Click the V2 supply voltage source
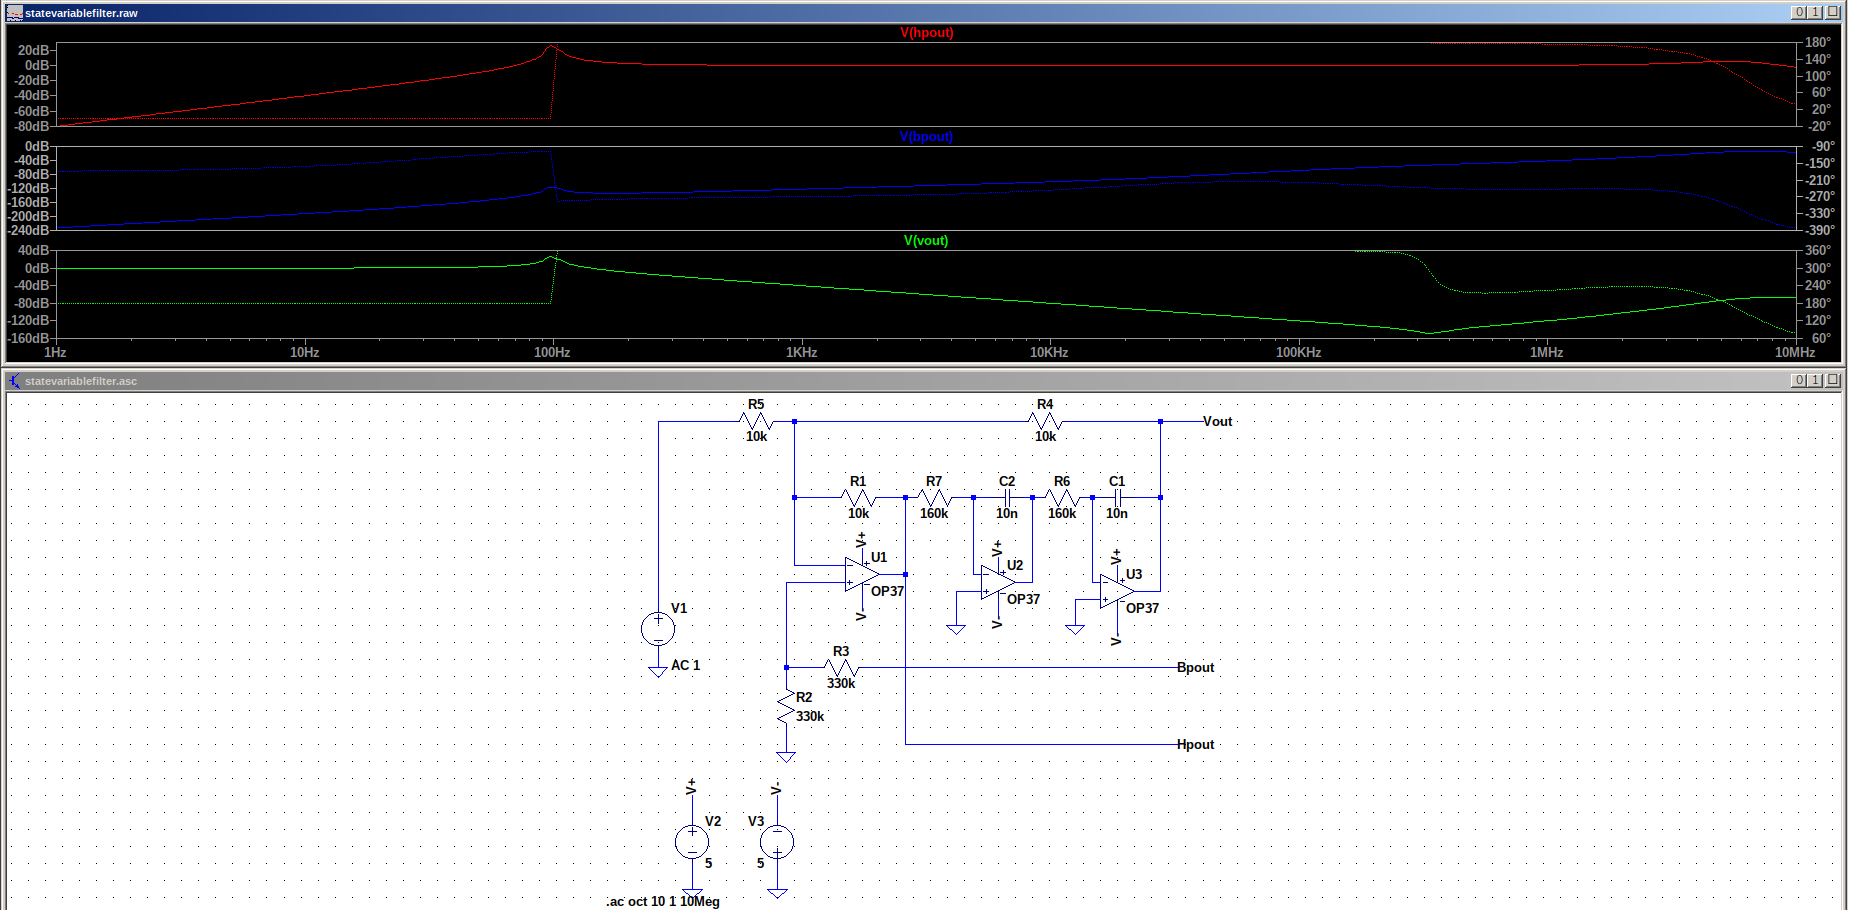Image resolution: width=1849 pixels, height=910 pixels. (692, 842)
